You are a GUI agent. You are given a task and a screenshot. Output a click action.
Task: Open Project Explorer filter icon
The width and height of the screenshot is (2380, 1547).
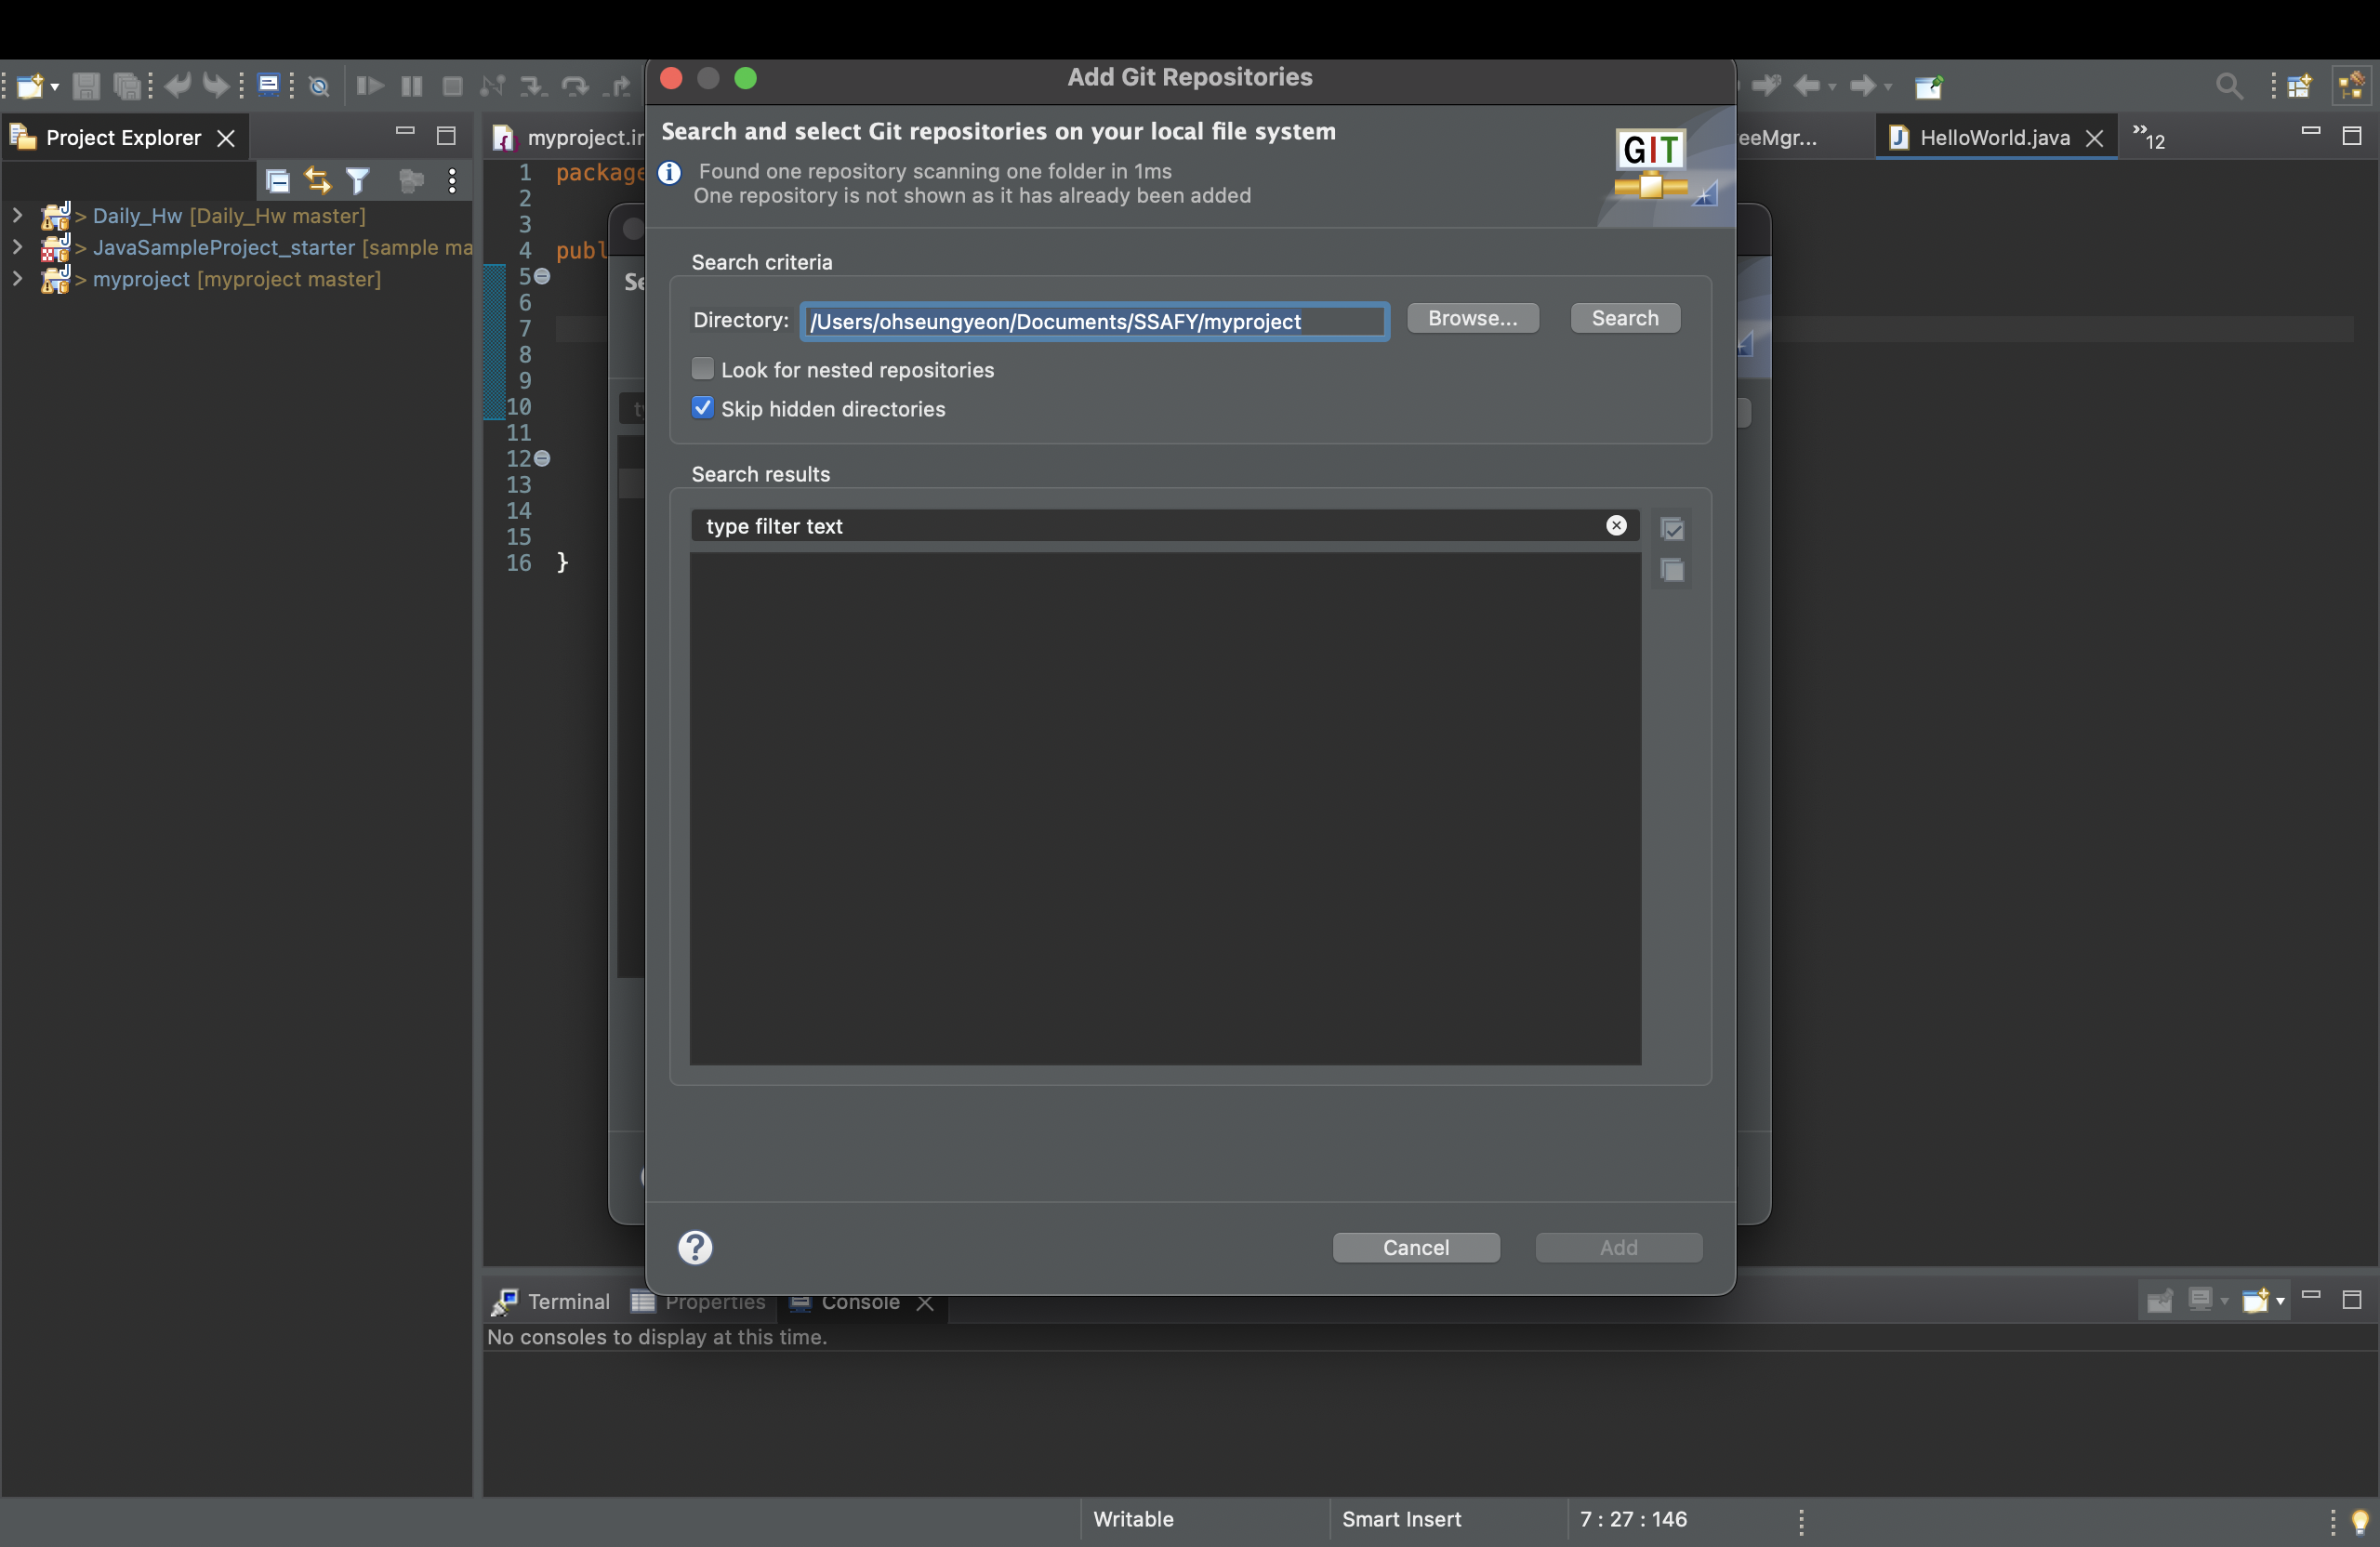click(x=358, y=180)
